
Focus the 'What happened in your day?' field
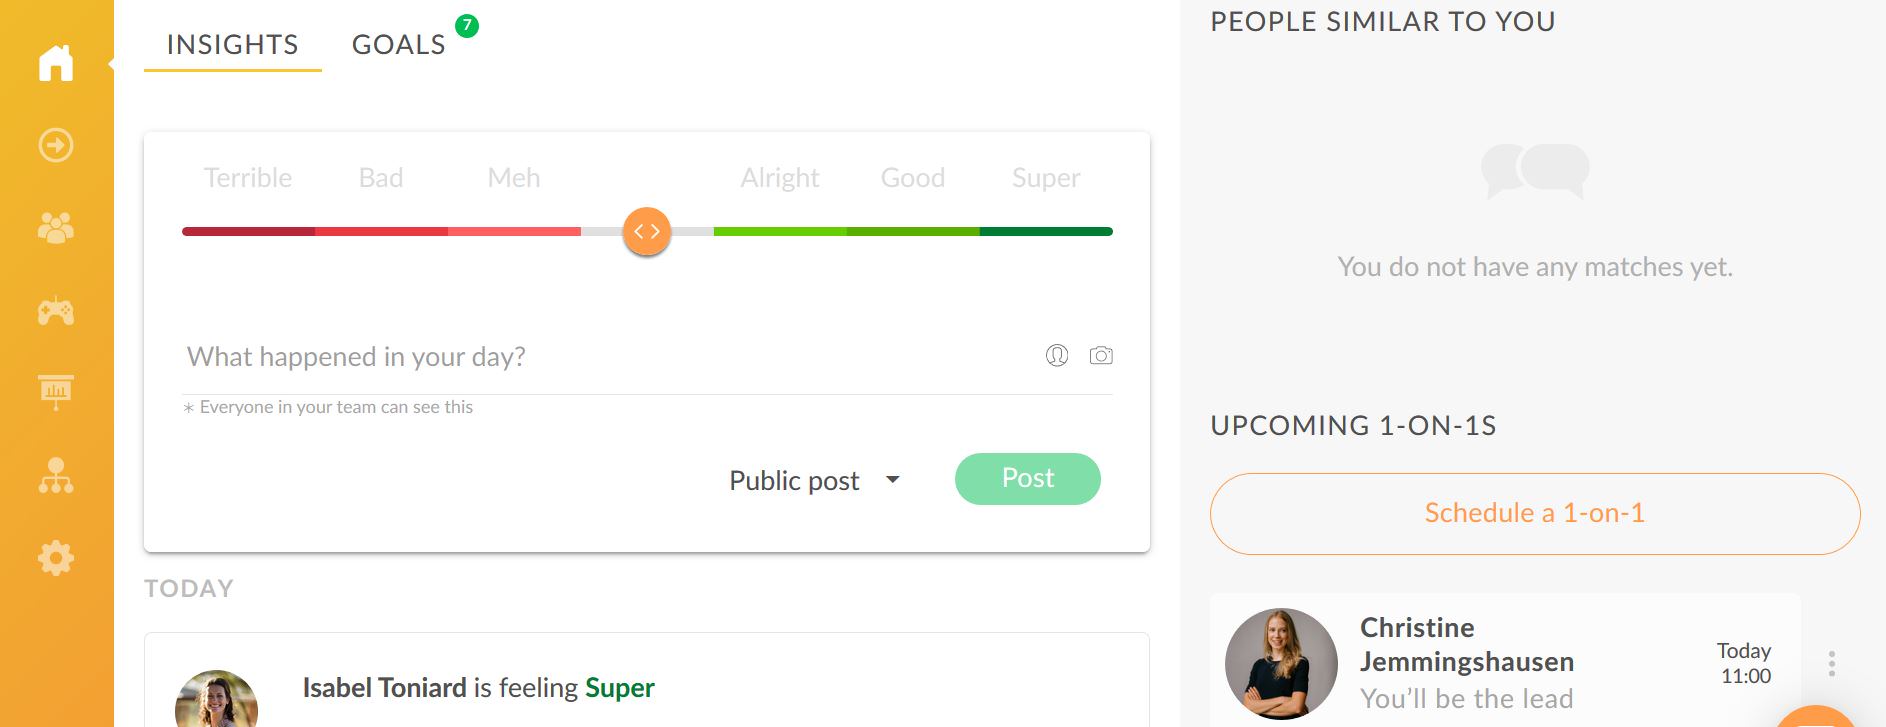pyautogui.click(x=610, y=357)
